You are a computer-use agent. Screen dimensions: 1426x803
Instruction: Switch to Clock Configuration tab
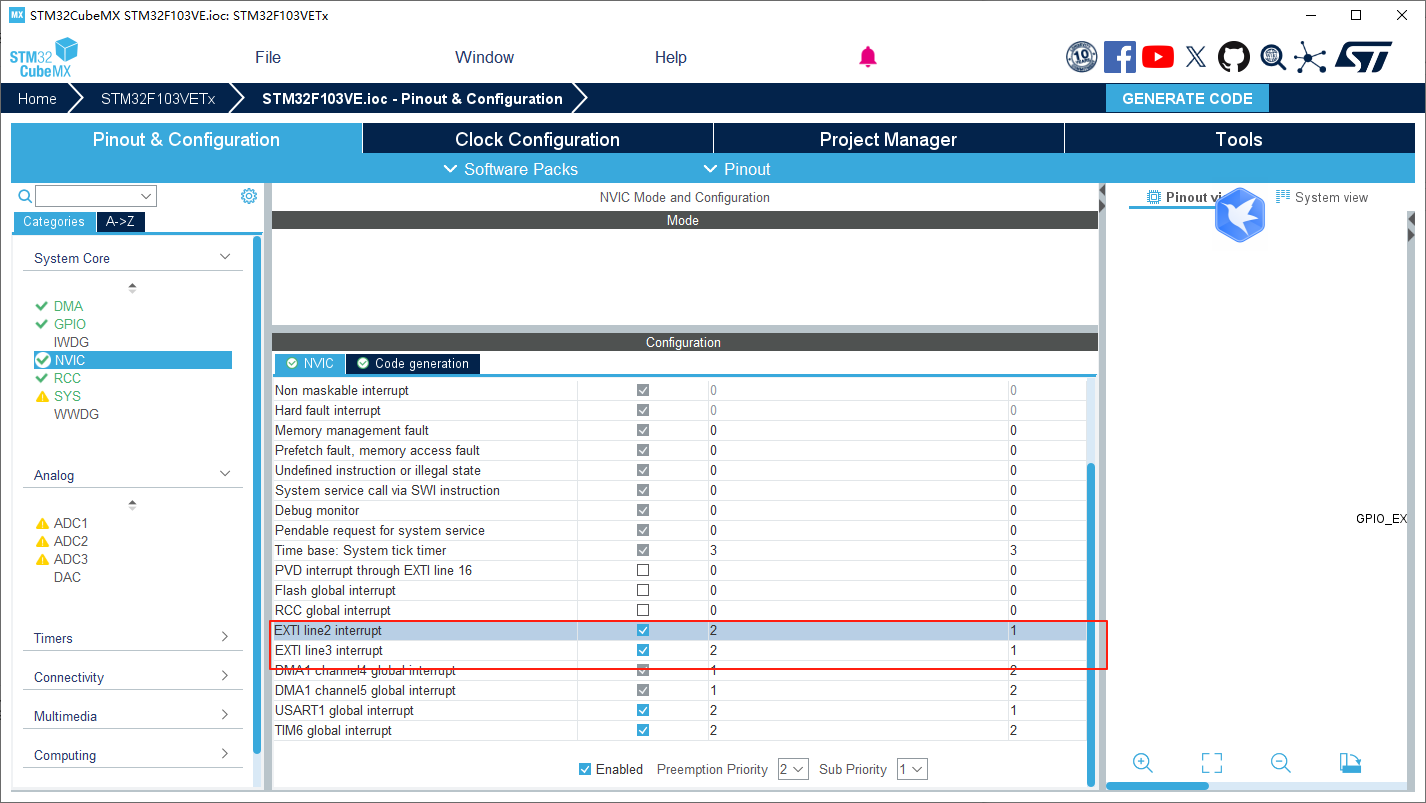tap(537, 139)
